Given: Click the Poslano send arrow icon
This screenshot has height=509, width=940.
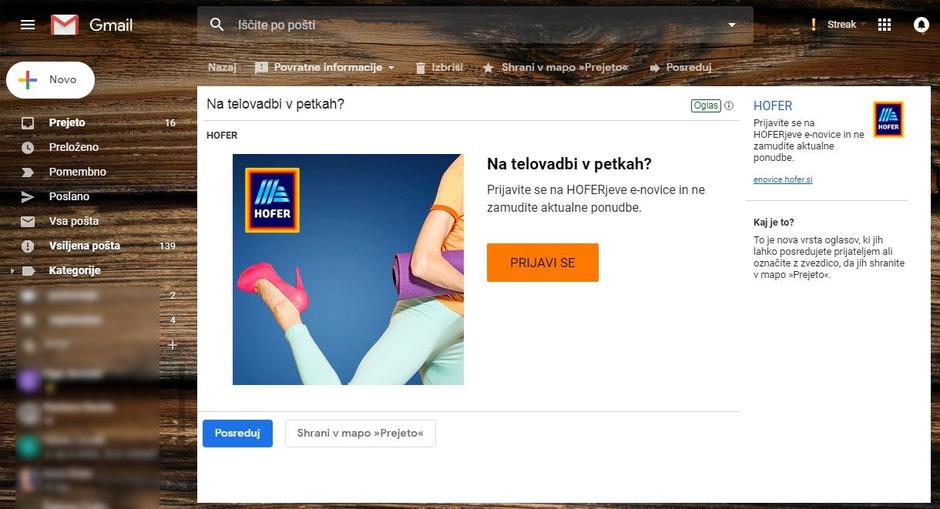Looking at the screenshot, I should (28, 197).
